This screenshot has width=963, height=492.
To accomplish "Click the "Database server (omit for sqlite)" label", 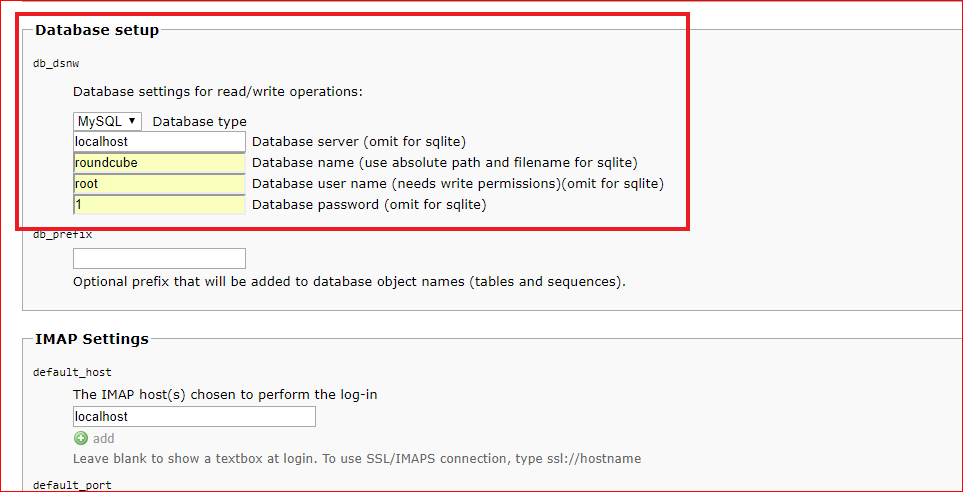I will click(358, 142).
